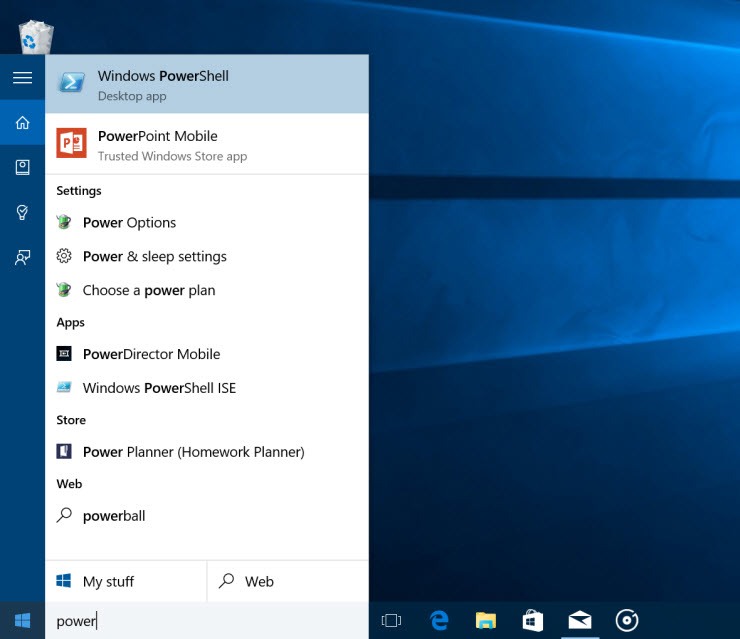The image size is (740, 639).
Task: Launch PowerDirector Mobile app
Action: pos(151,354)
